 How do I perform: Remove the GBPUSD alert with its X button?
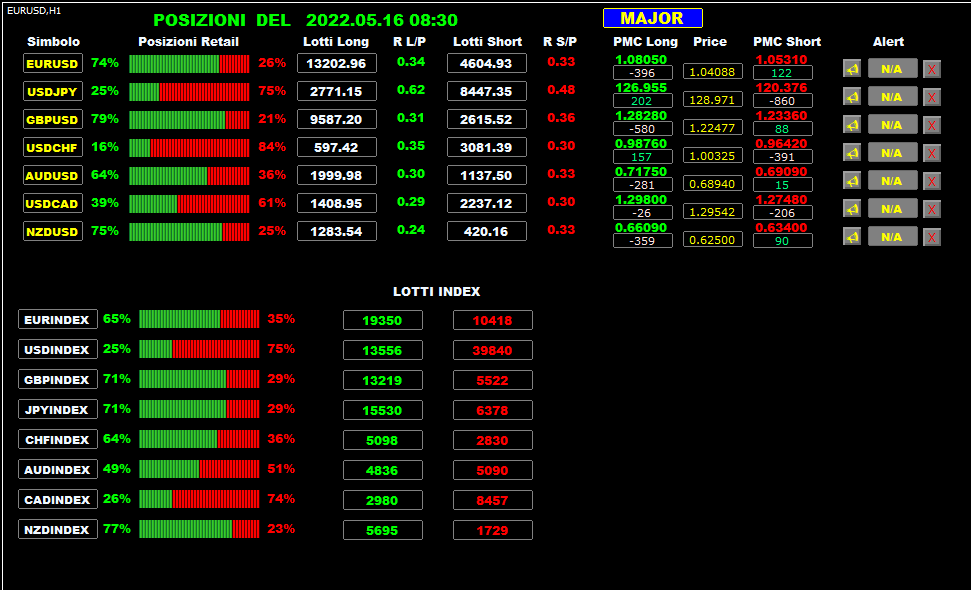(x=932, y=125)
